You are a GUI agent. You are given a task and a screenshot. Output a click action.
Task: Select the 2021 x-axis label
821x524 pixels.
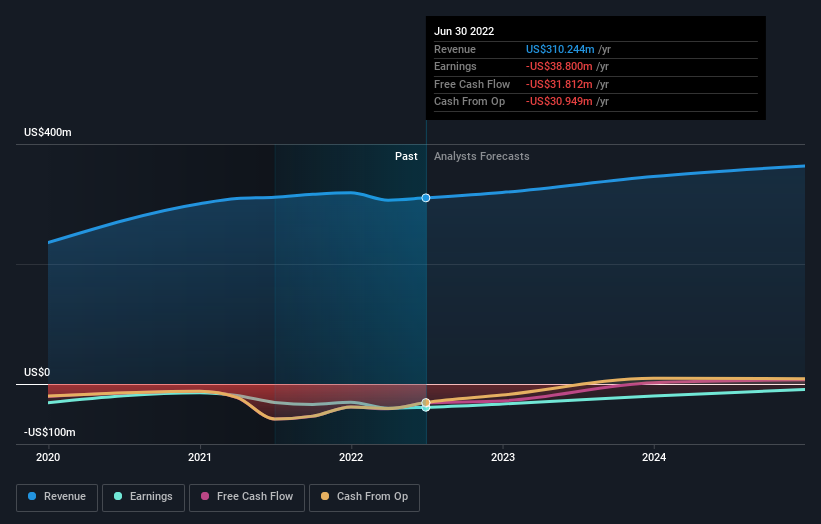[x=199, y=457]
